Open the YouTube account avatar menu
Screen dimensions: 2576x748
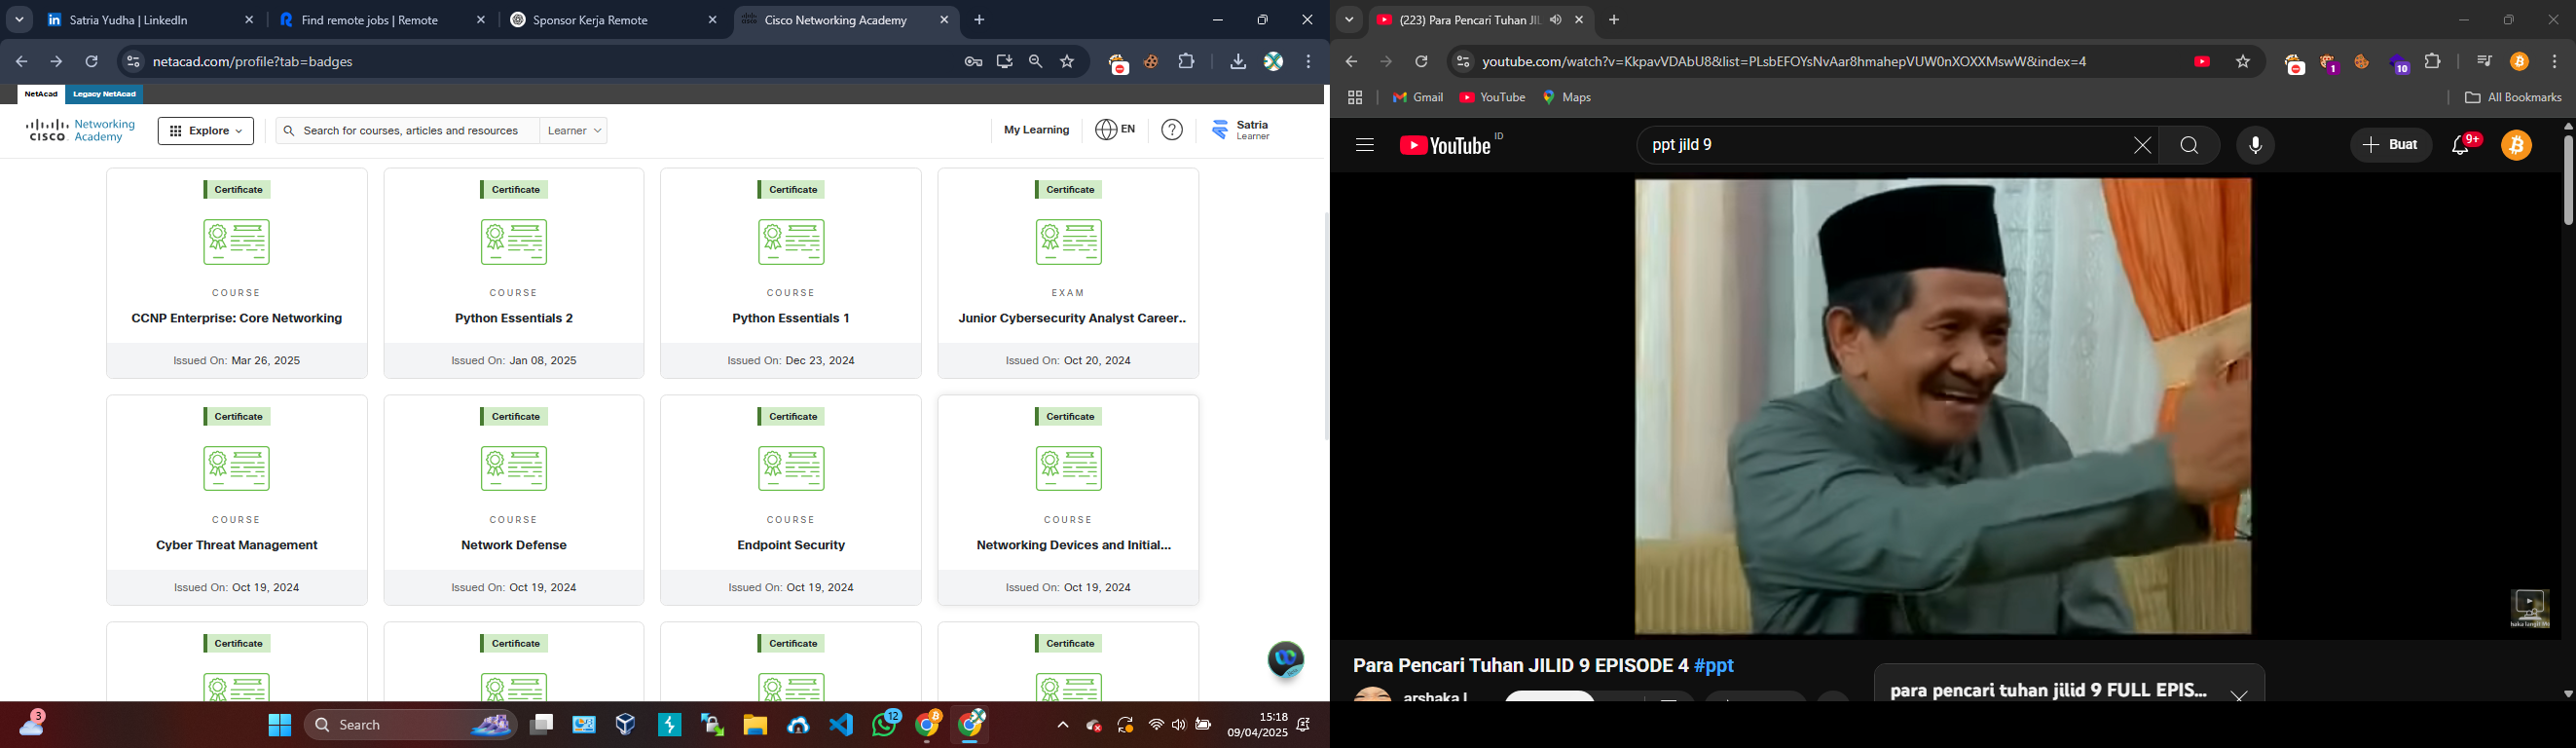[2517, 146]
